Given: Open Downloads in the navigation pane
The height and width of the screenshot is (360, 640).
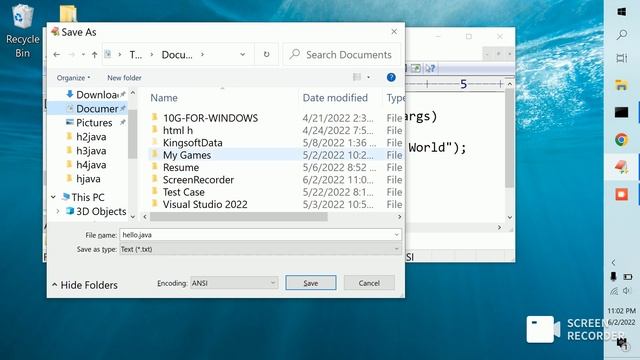Looking at the screenshot, I should pos(97,95).
